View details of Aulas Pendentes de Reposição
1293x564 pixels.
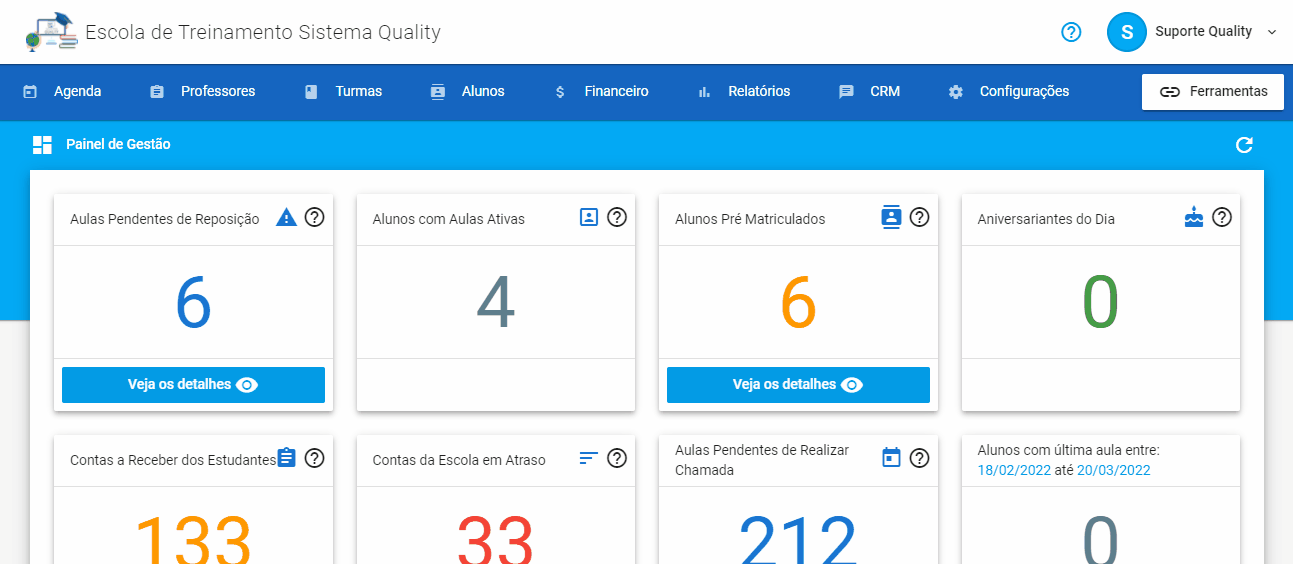tap(193, 385)
